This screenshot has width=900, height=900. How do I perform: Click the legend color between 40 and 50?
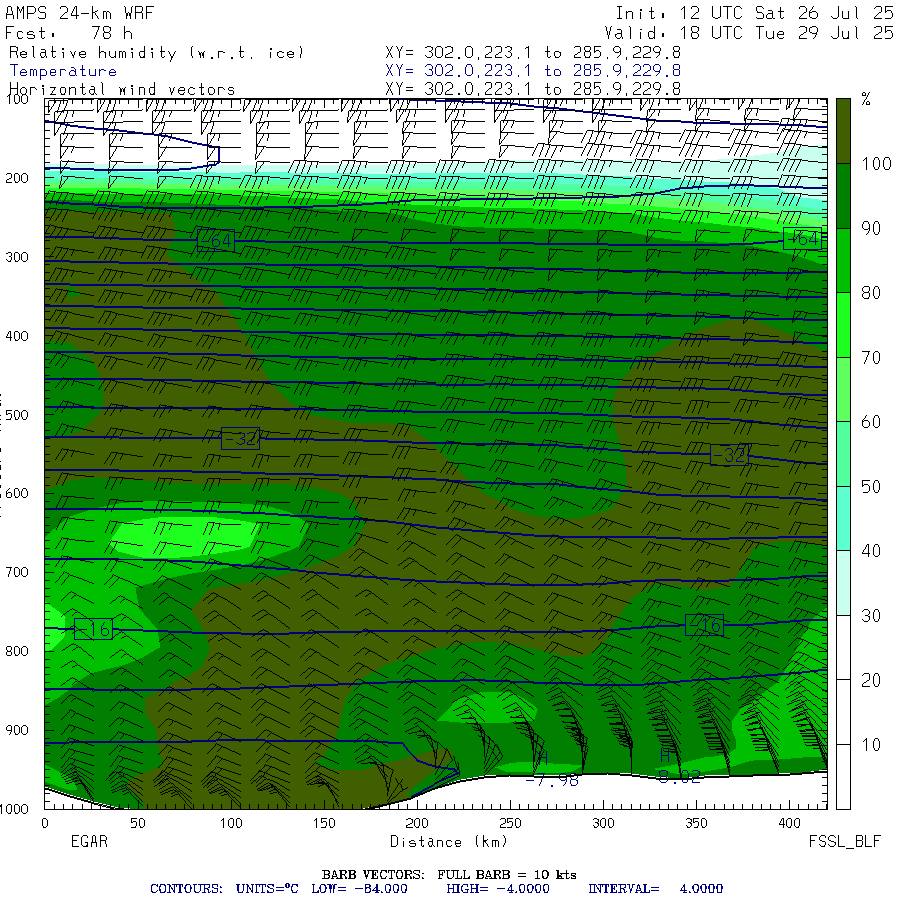click(x=843, y=518)
